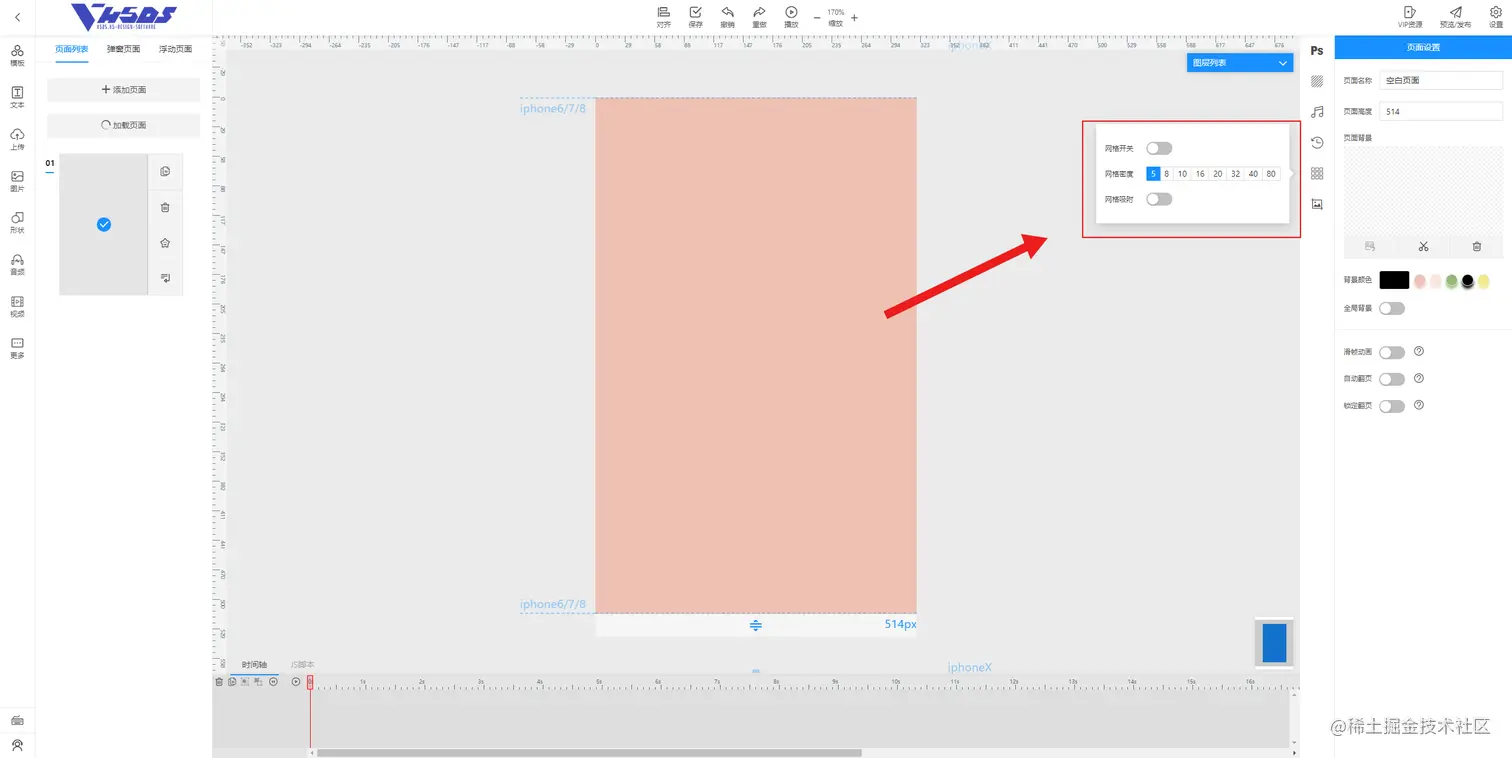This screenshot has height=758, width=1512.
Task: Open the 更多 more panel
Action: (17, 348)
